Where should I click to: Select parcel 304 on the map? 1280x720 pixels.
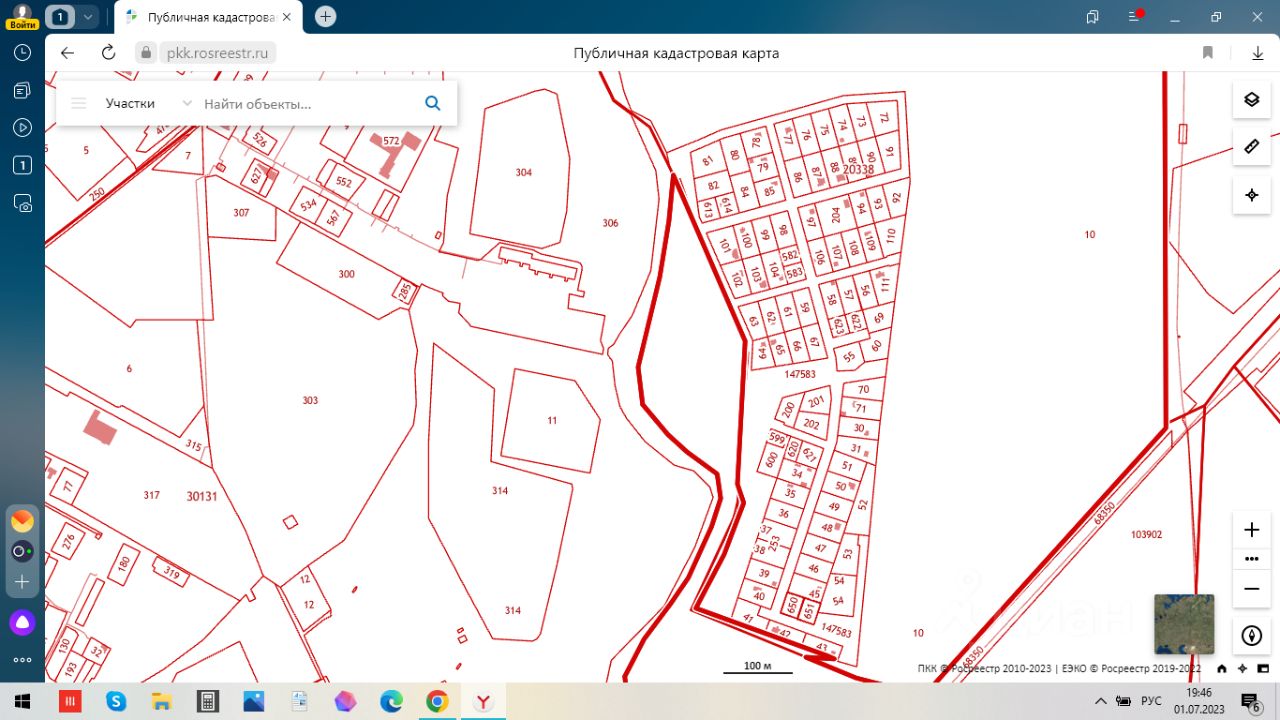(524, 173)
